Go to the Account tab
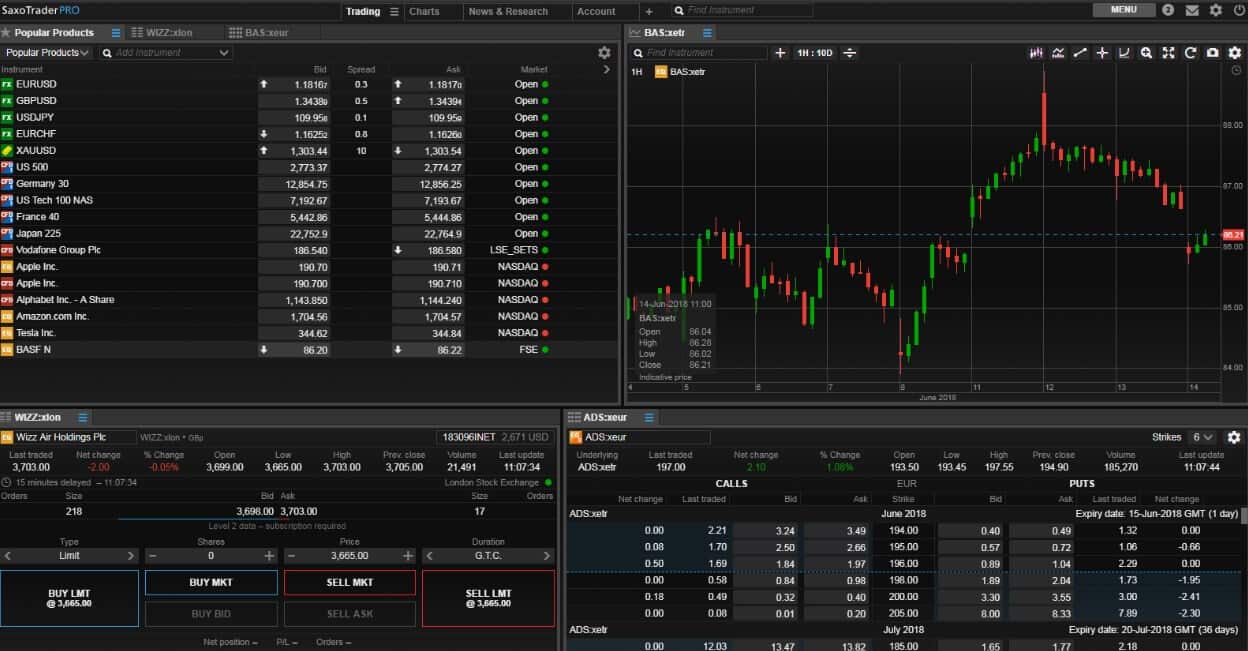Image resolution: width=1248 pixels, height=651 pixels. 596,11
